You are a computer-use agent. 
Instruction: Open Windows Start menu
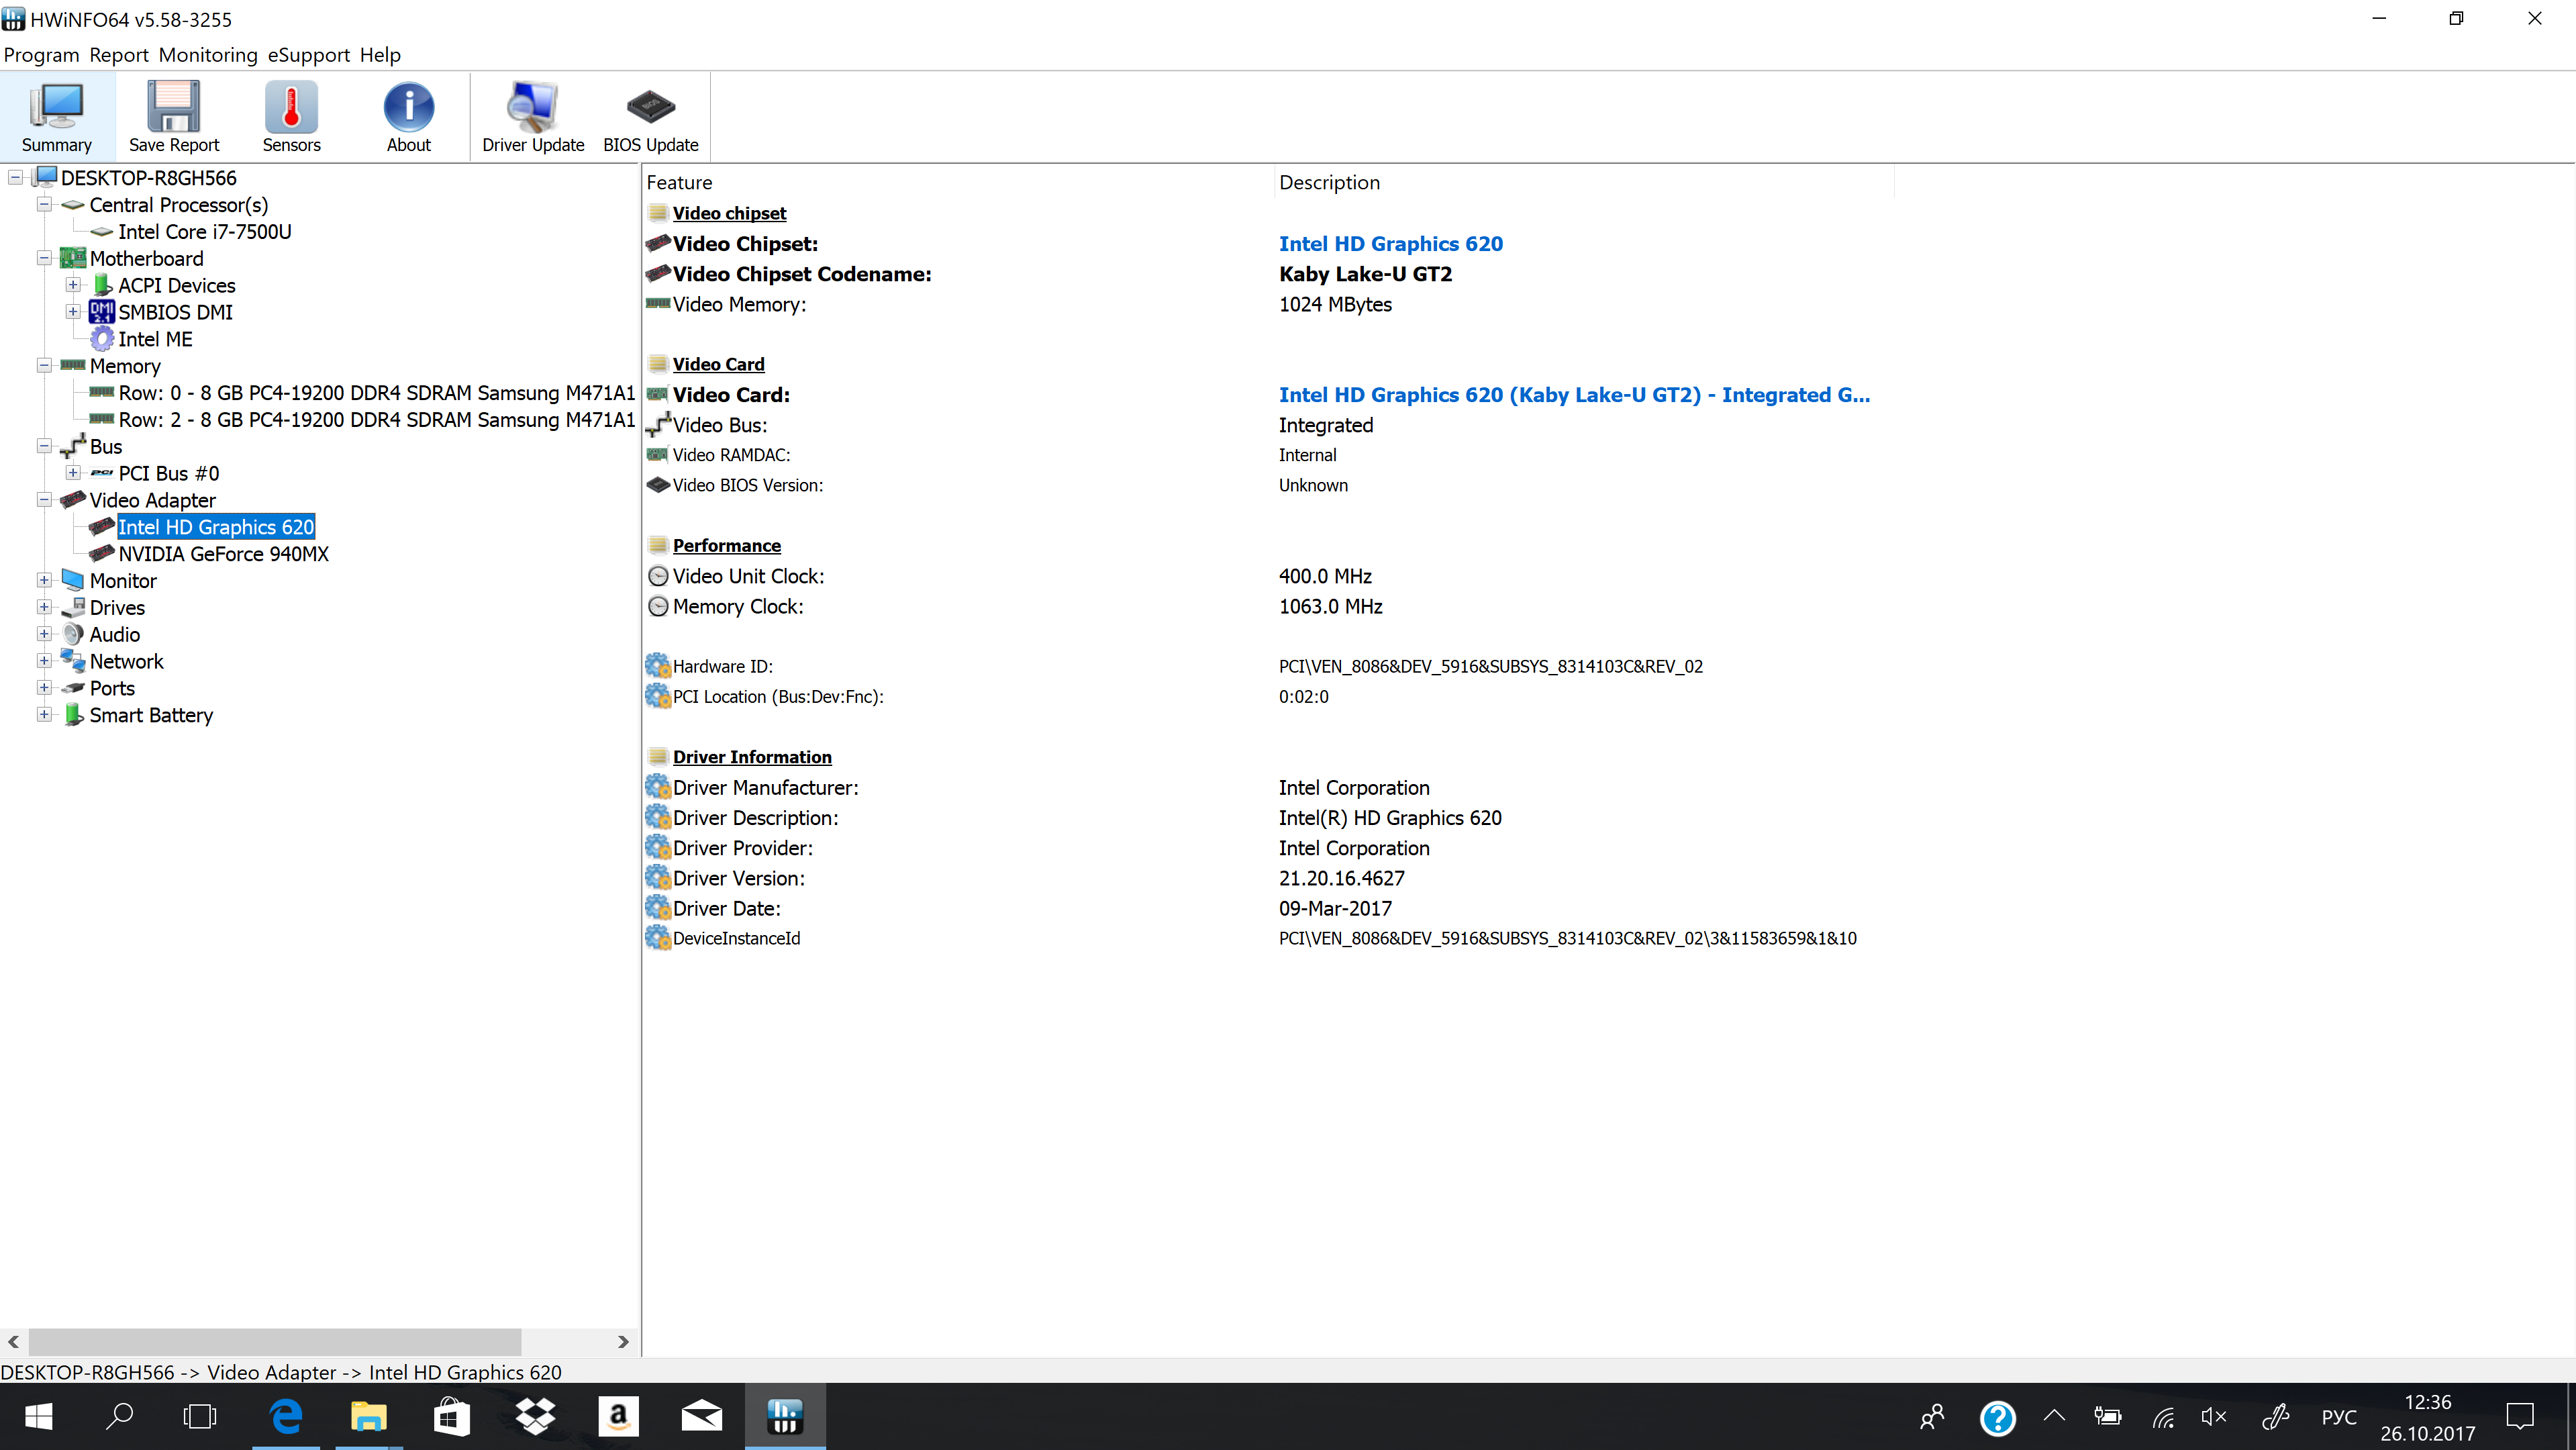[38, 1417]
